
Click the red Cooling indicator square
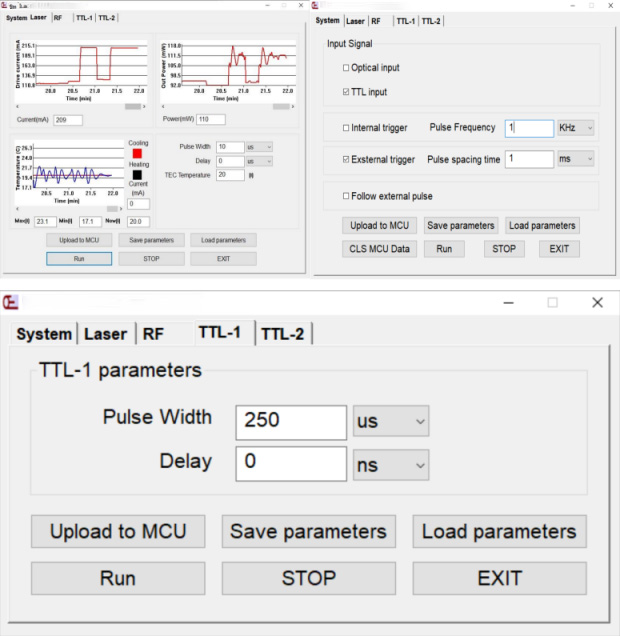tap(137, 154)
